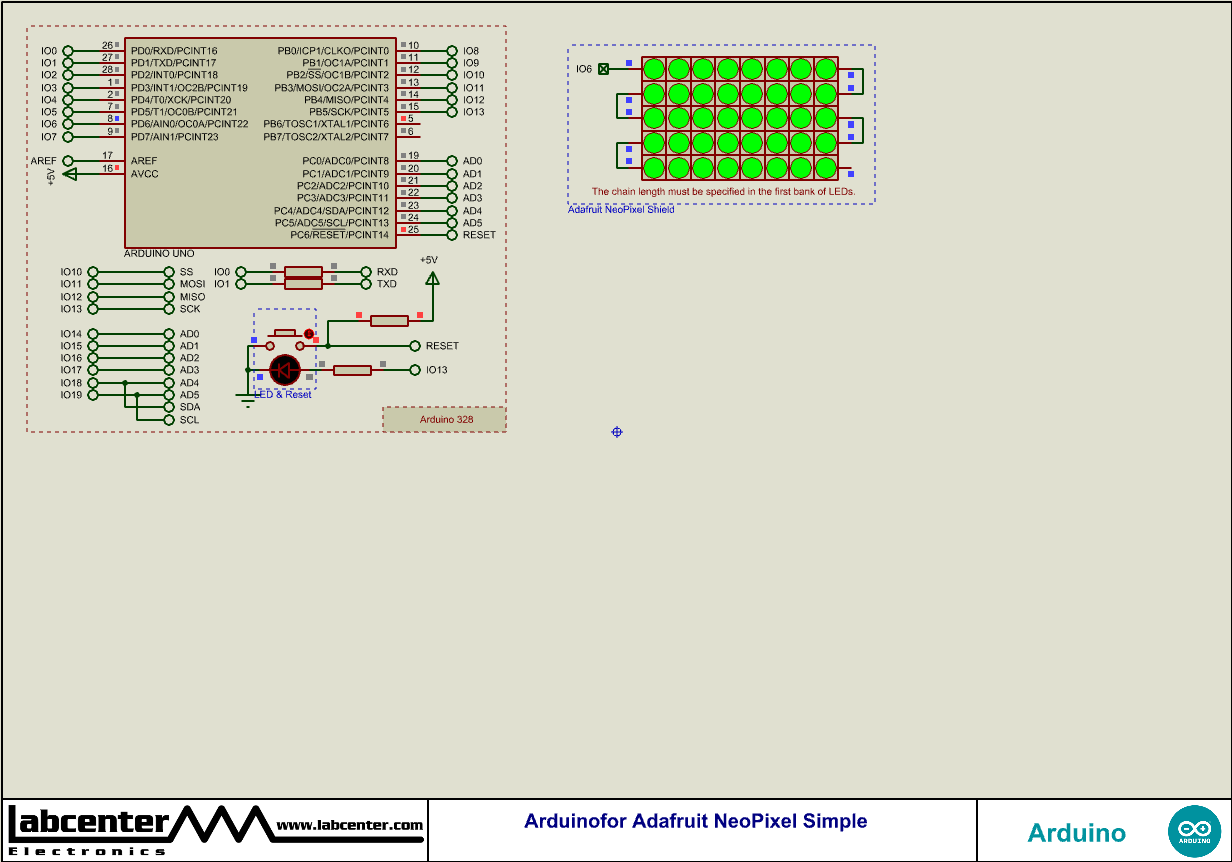
Task: Click the Arduino logo in the title block
Action: pyautogui.click(x=1196, y=830)
